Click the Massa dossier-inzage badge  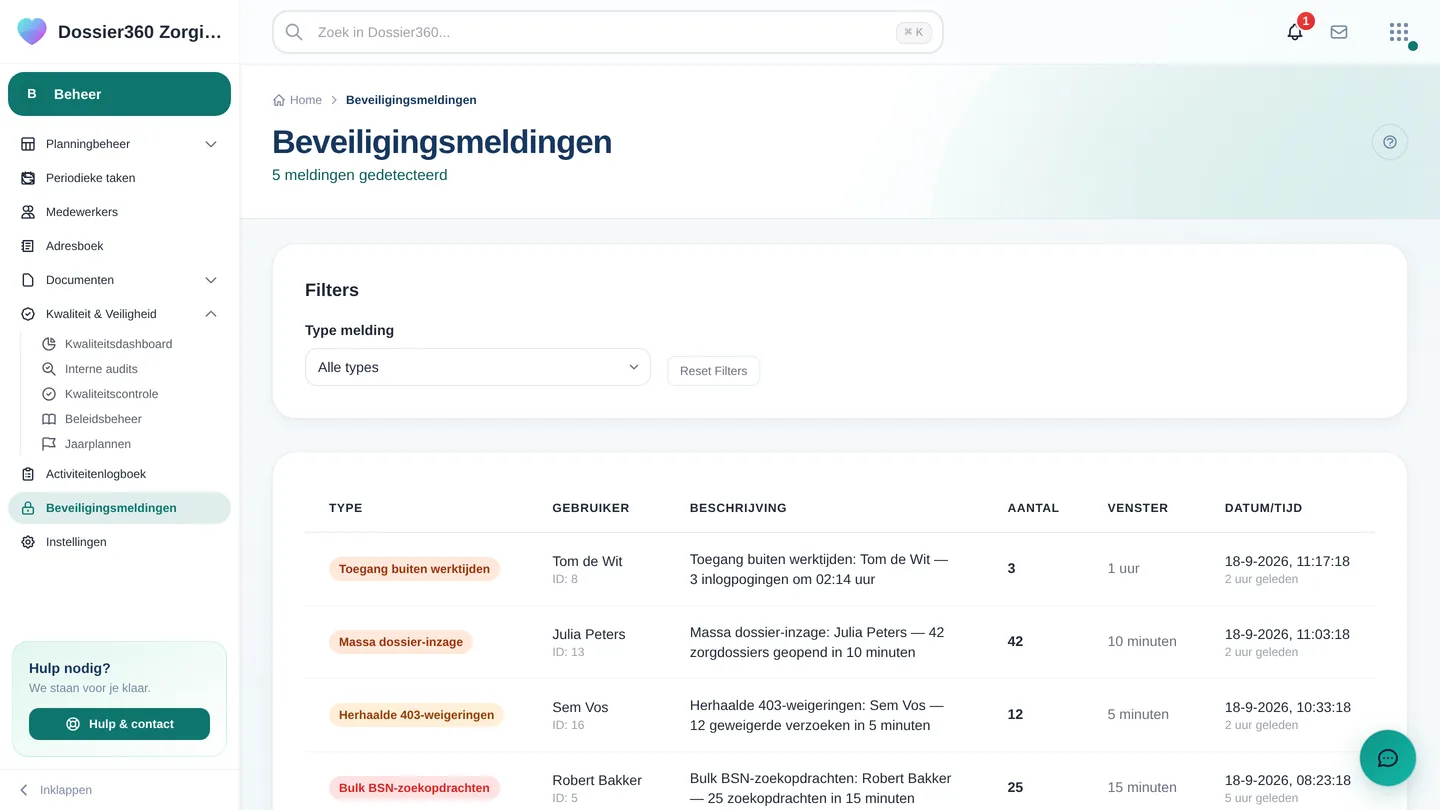coord(401,642)
